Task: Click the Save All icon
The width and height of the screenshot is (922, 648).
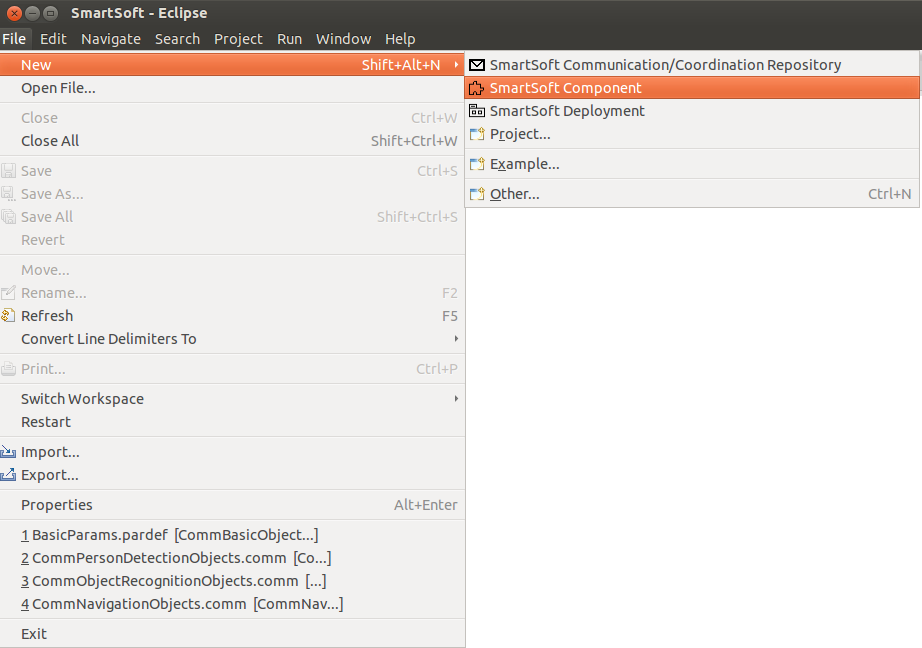Action: (8, 217)
